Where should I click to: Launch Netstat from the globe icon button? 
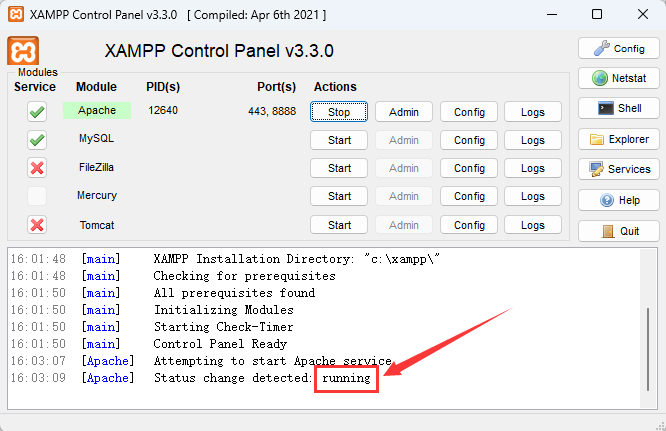tap(618, 78)
